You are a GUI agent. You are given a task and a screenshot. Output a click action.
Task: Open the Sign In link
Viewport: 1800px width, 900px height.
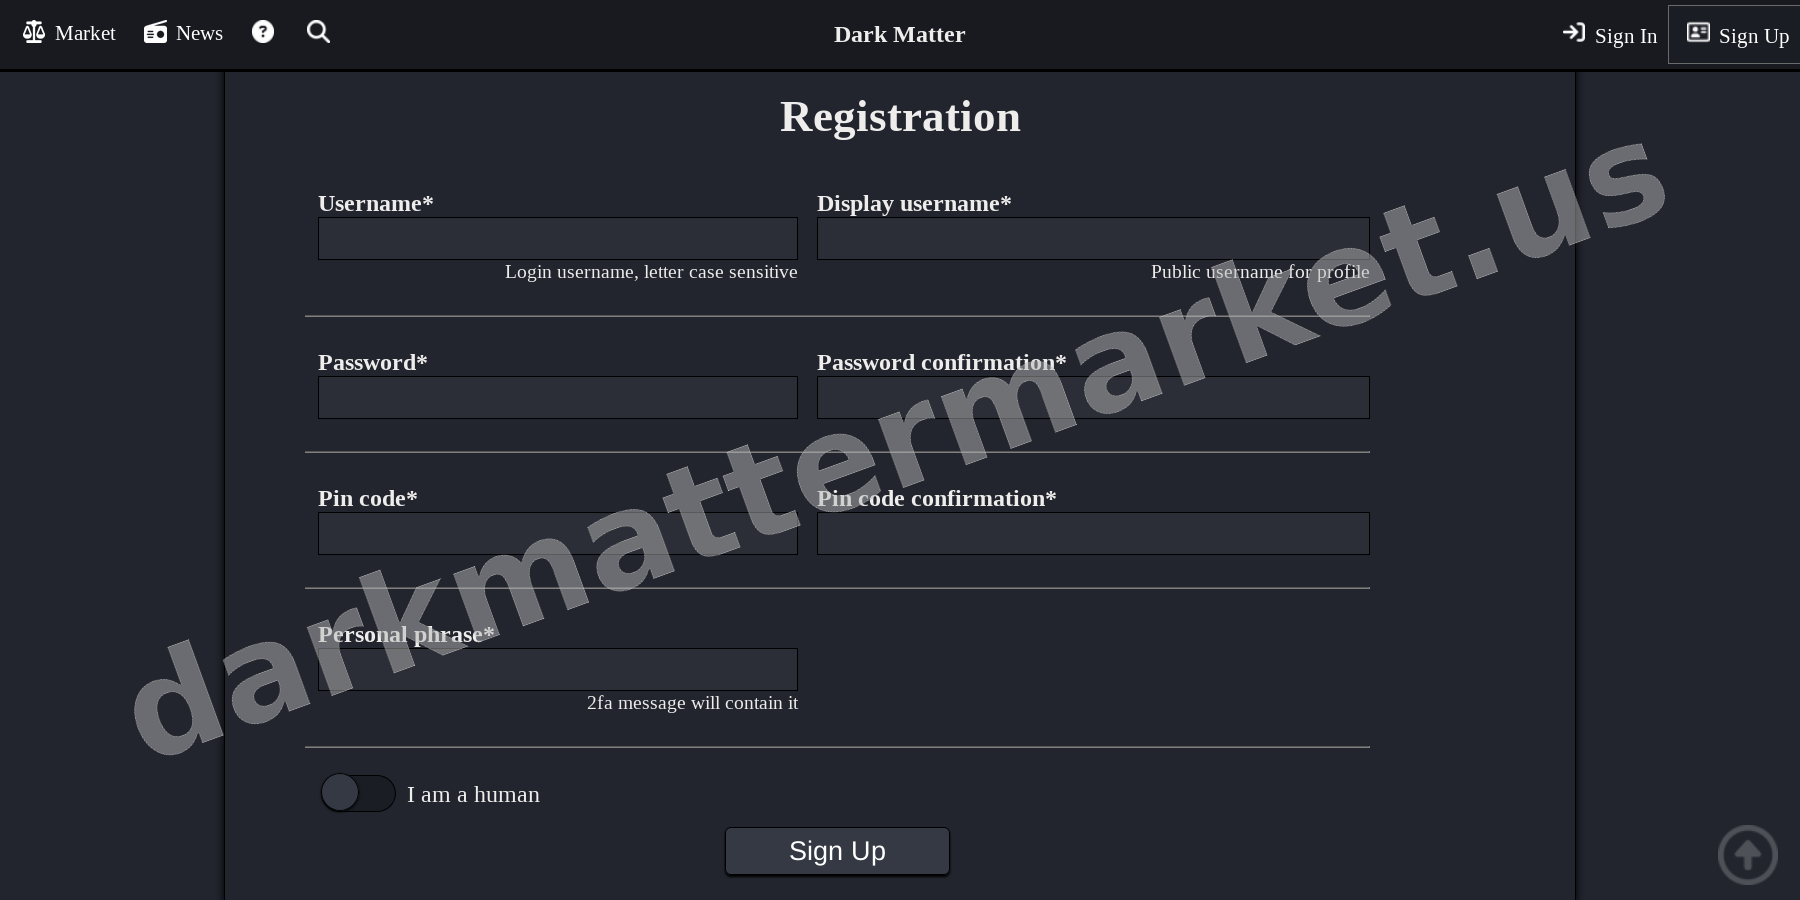(x=1625, y=36)
